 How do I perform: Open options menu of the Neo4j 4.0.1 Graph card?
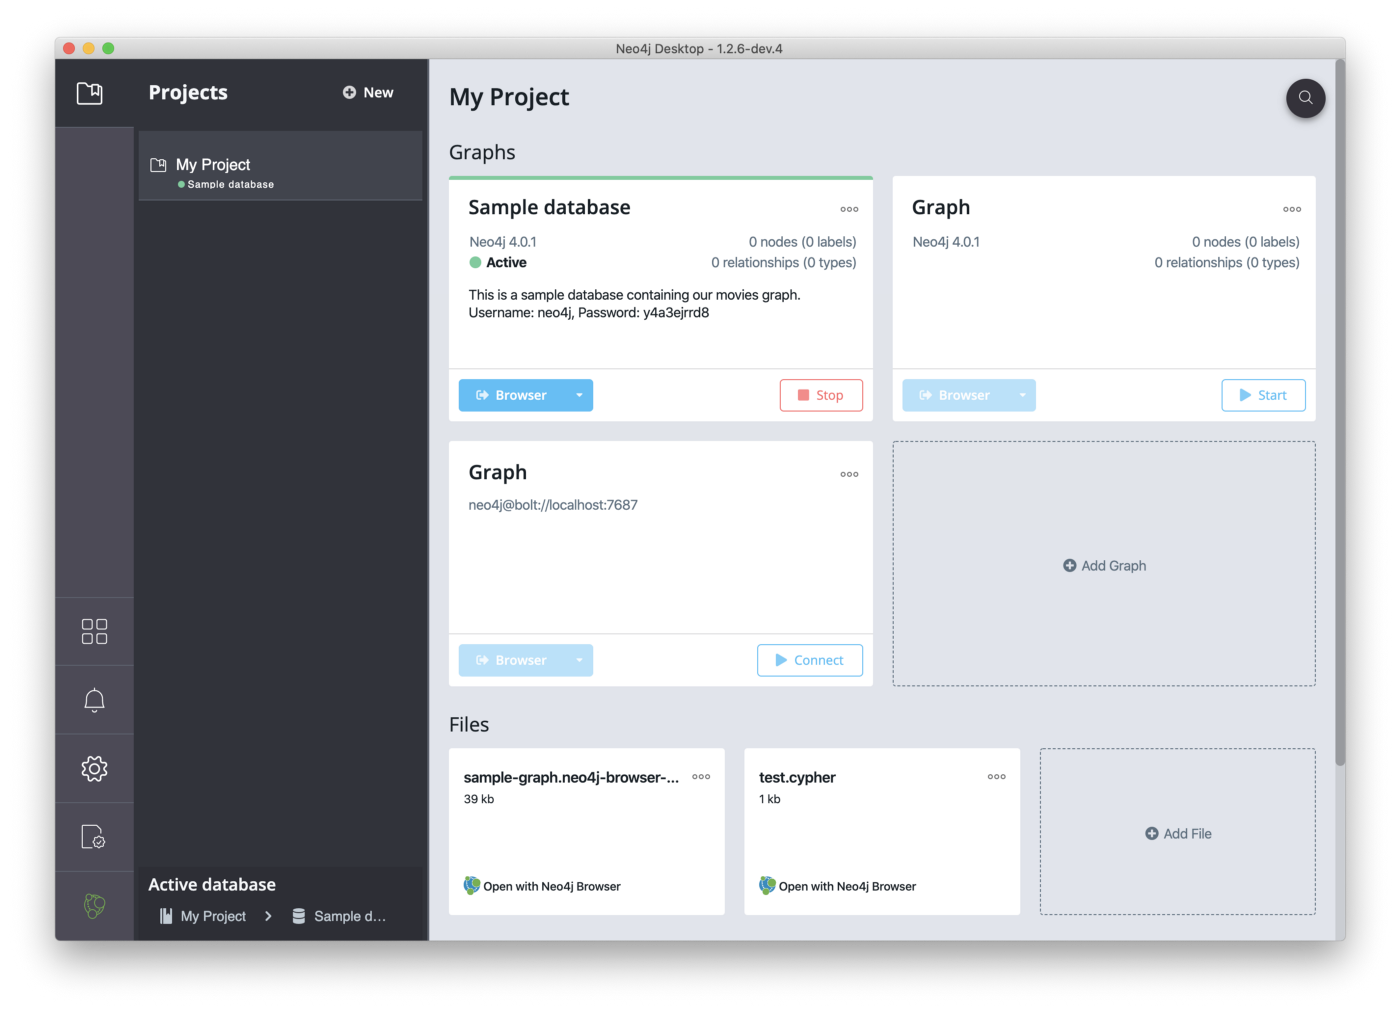point(1292,209)
